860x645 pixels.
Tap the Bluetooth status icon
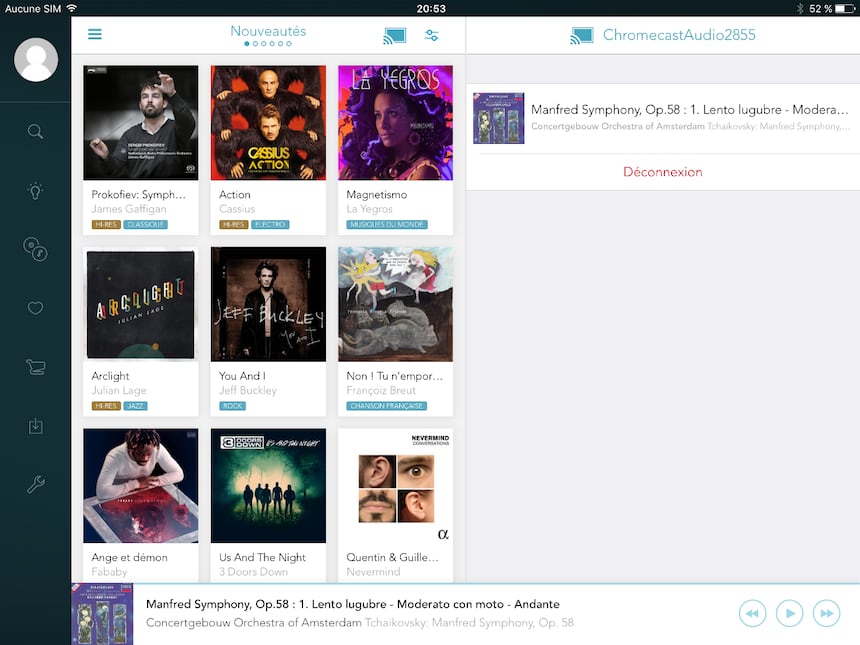point(800,9)
